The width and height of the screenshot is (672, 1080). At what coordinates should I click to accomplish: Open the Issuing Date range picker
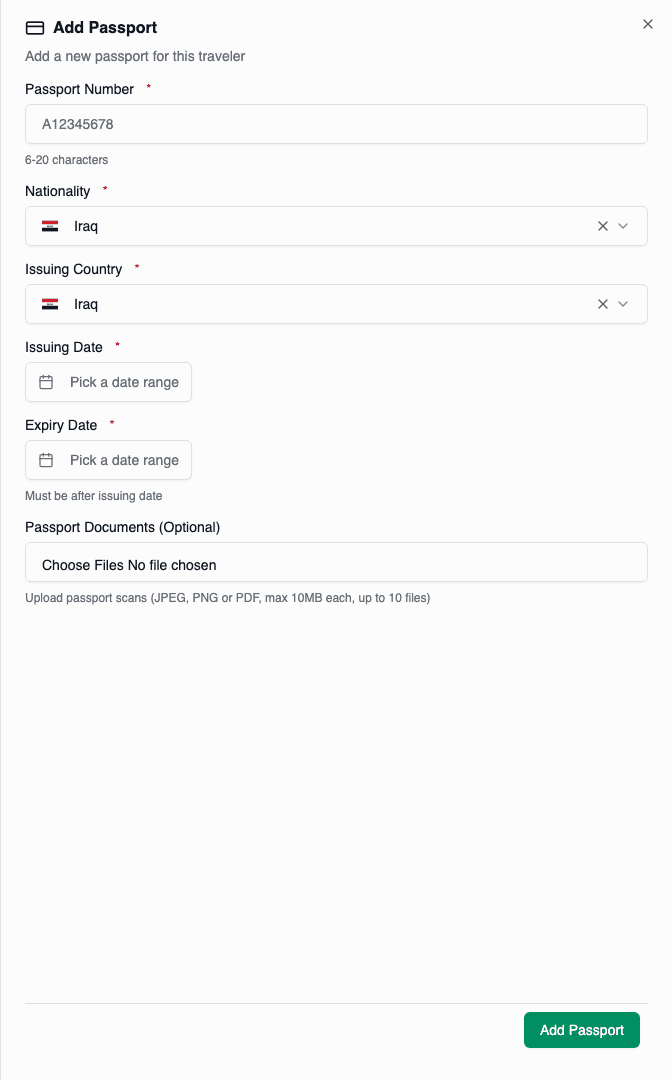click(x=108, y=382)
